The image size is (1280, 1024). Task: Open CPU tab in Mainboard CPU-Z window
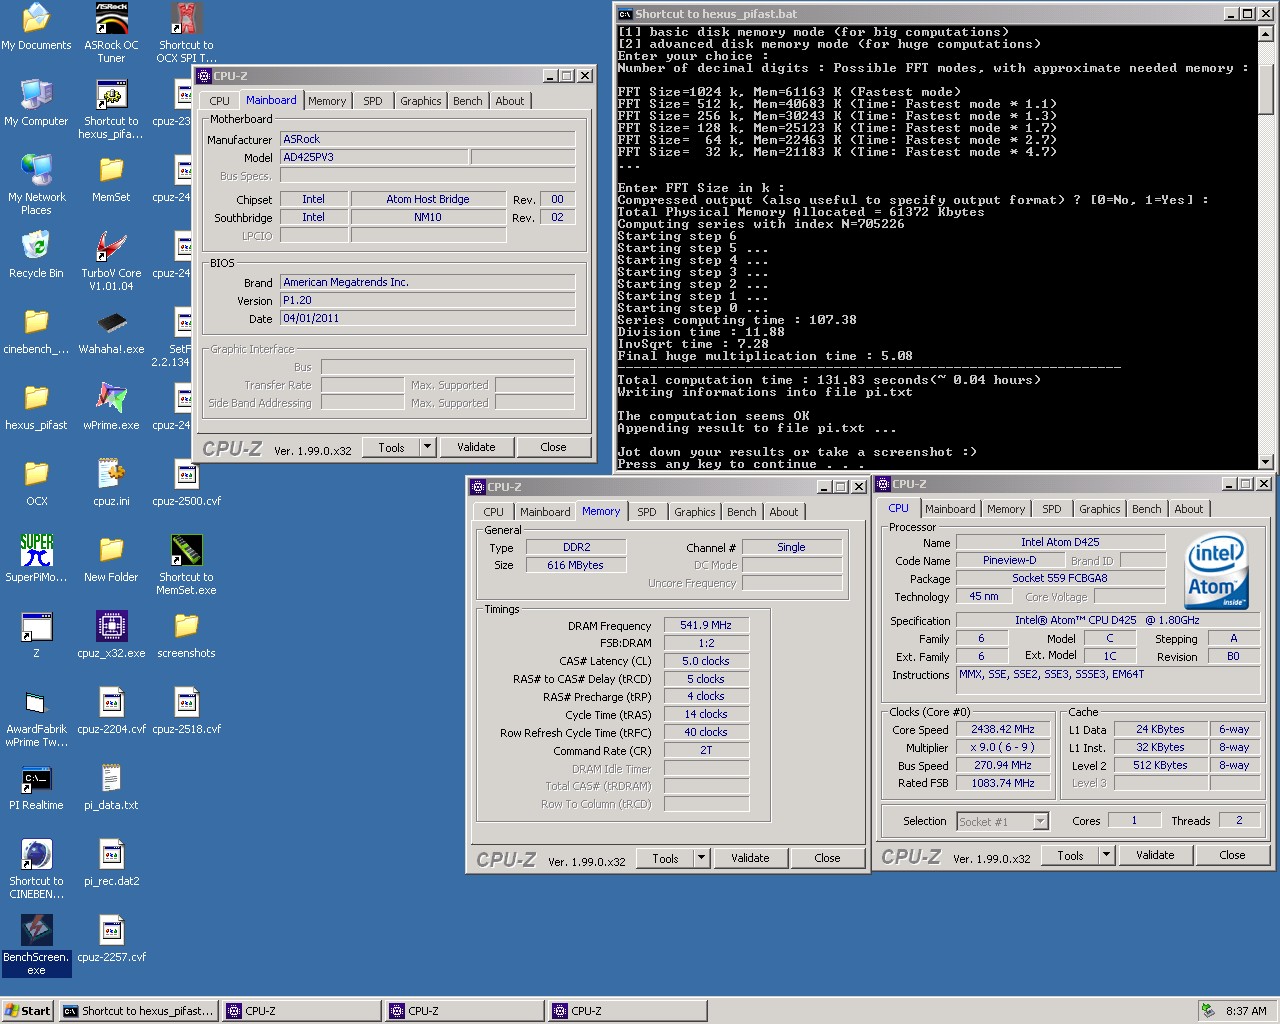[219, 101]
